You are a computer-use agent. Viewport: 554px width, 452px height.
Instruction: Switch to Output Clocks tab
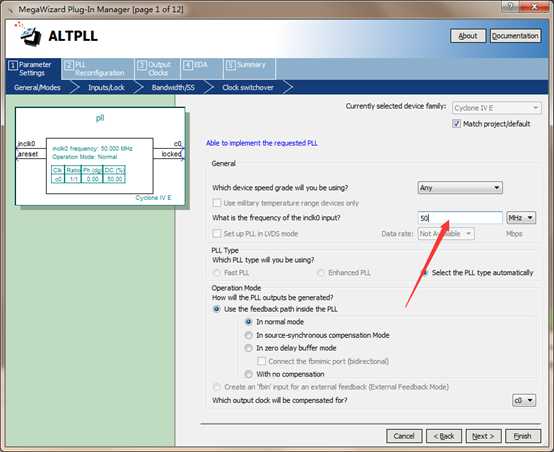click(x=158, y=69)
